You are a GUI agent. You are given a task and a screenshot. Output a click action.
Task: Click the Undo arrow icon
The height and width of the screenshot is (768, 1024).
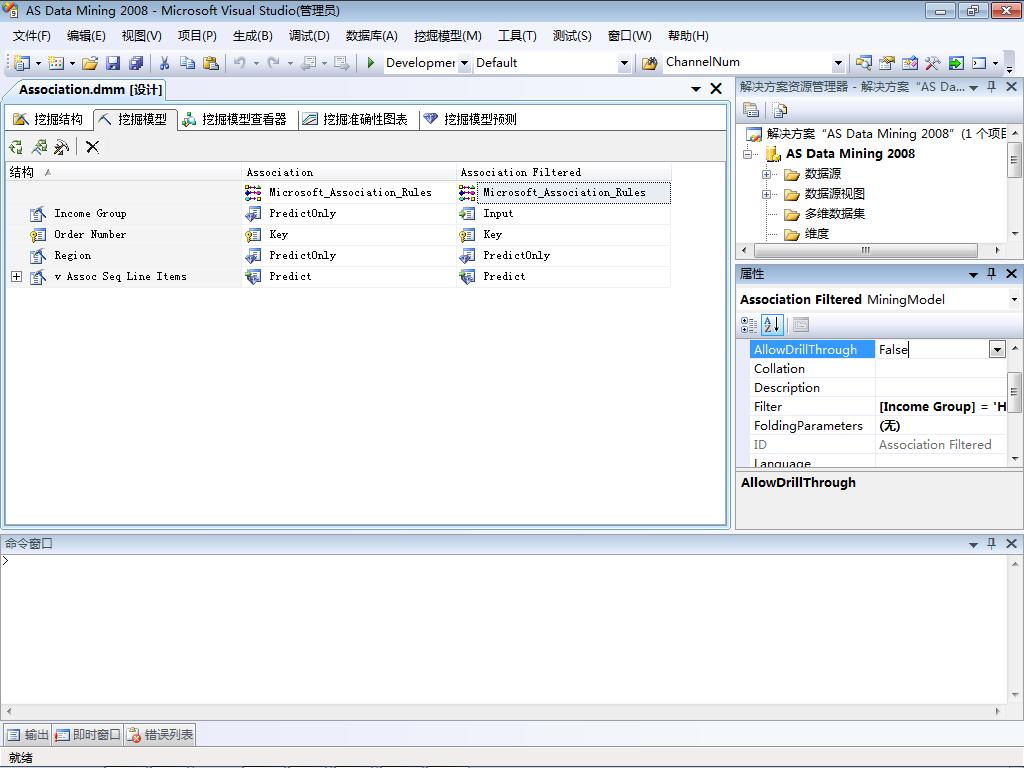[x=240, y=63]
